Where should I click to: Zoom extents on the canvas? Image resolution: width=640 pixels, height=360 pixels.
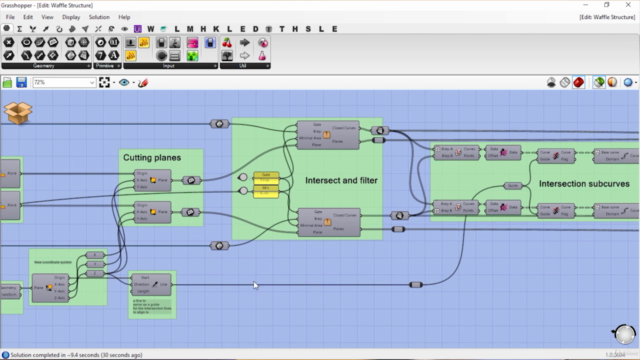pos(104,83)
